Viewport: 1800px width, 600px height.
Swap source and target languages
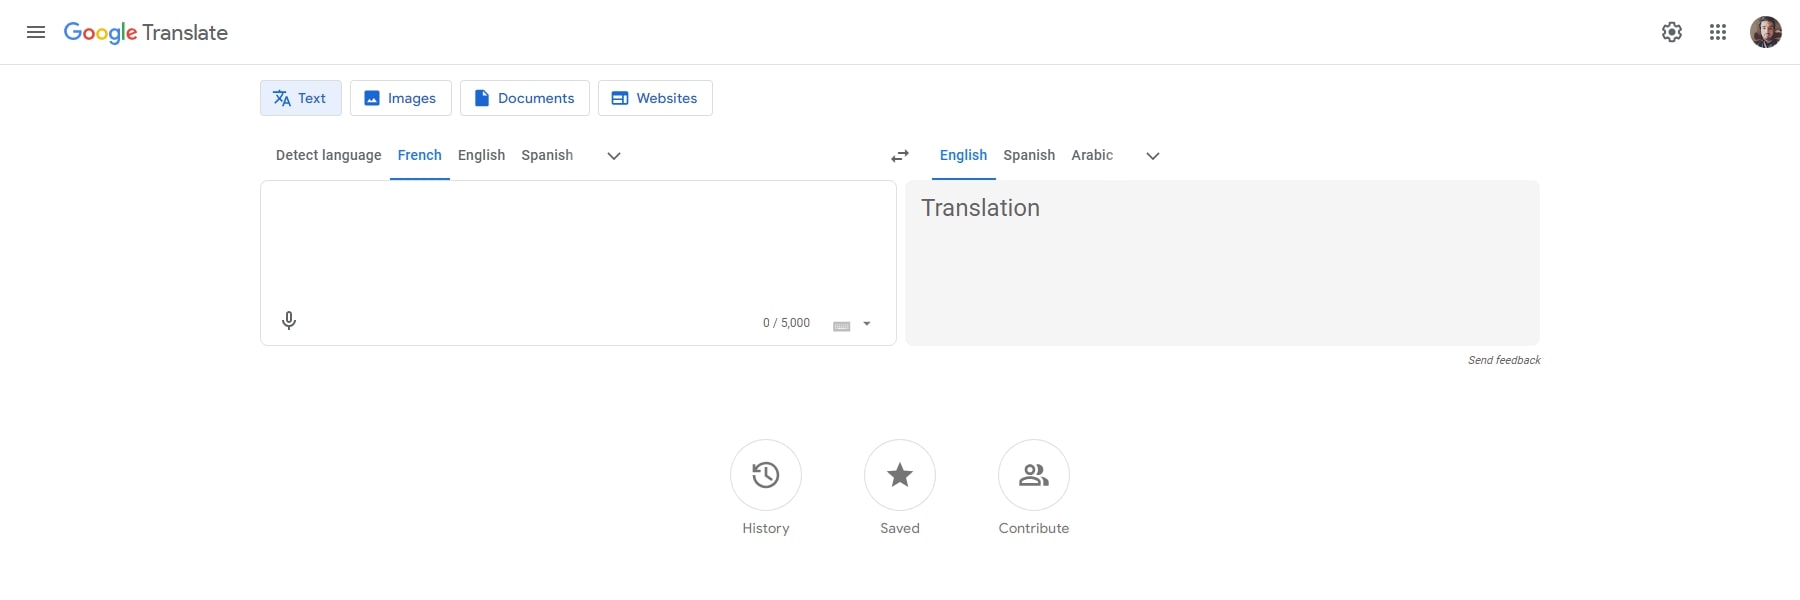tap(899, 156)
